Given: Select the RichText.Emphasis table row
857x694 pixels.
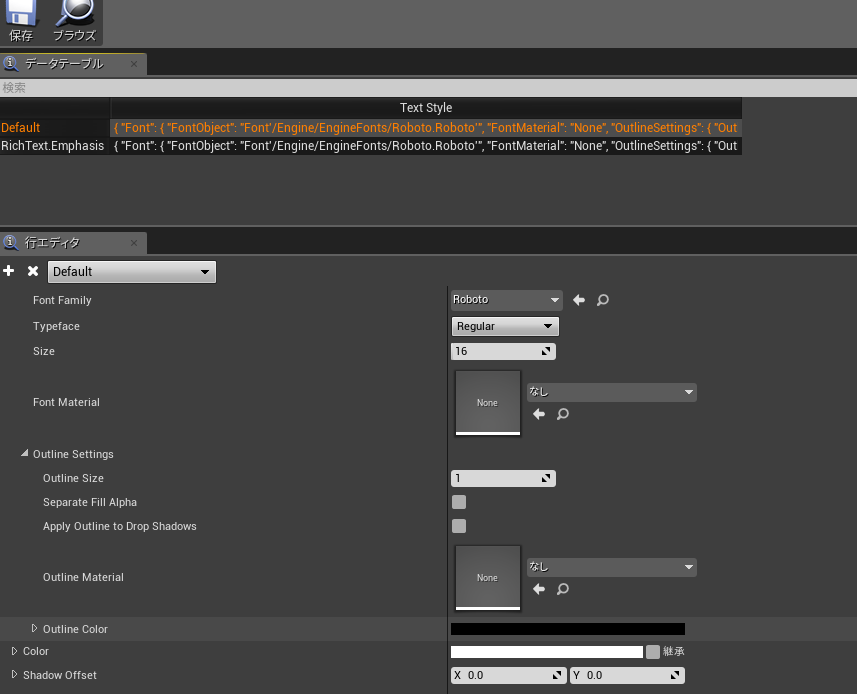Looking at the screenshot, I should point(52,145).
